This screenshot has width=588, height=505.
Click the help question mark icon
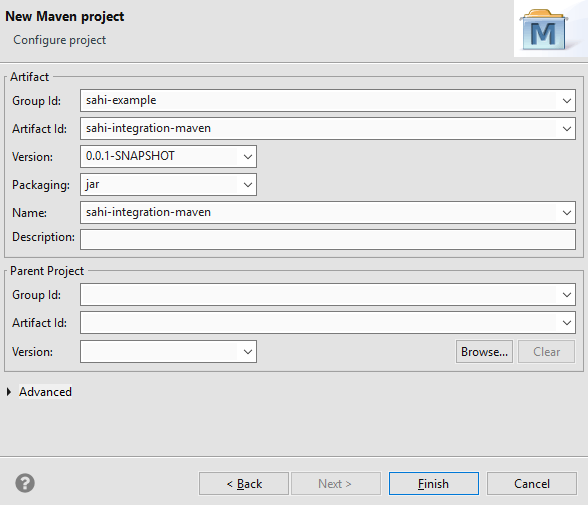pos(25,483)
